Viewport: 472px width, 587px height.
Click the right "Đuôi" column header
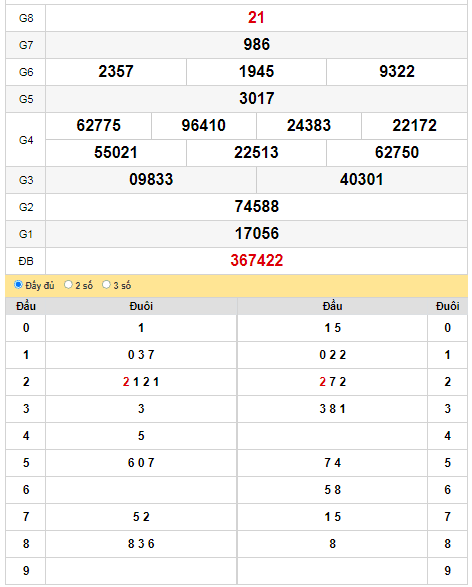click(x=447, y=306)
